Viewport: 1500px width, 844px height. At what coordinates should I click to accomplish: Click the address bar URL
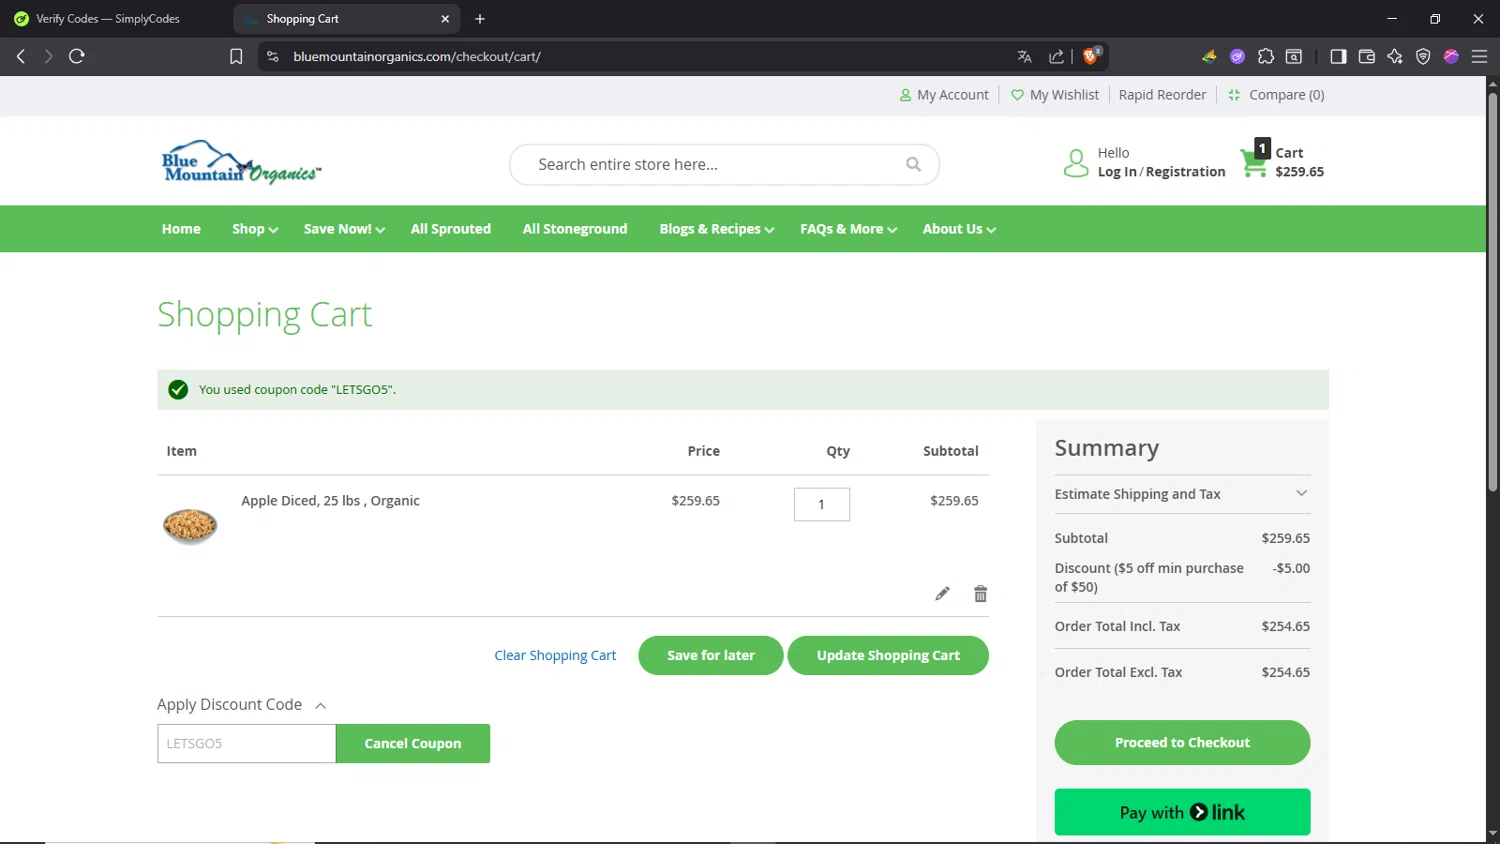[x=417, y=57]
